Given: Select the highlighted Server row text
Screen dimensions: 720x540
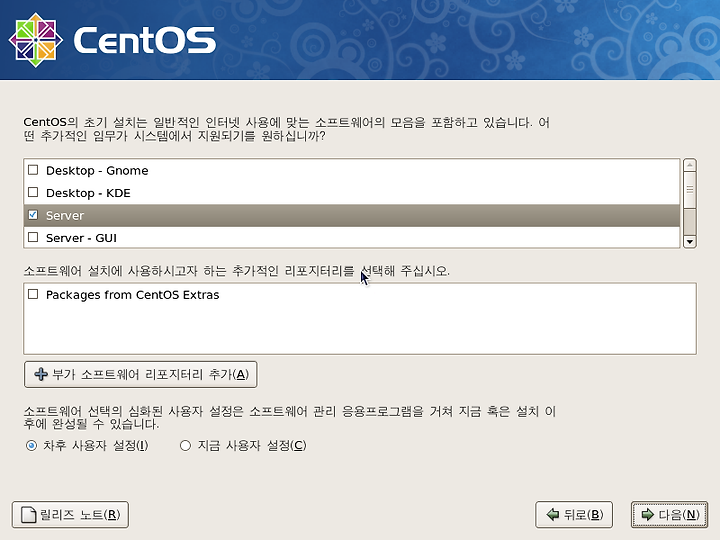Looking at the screenshot, I should click(65, 215).
